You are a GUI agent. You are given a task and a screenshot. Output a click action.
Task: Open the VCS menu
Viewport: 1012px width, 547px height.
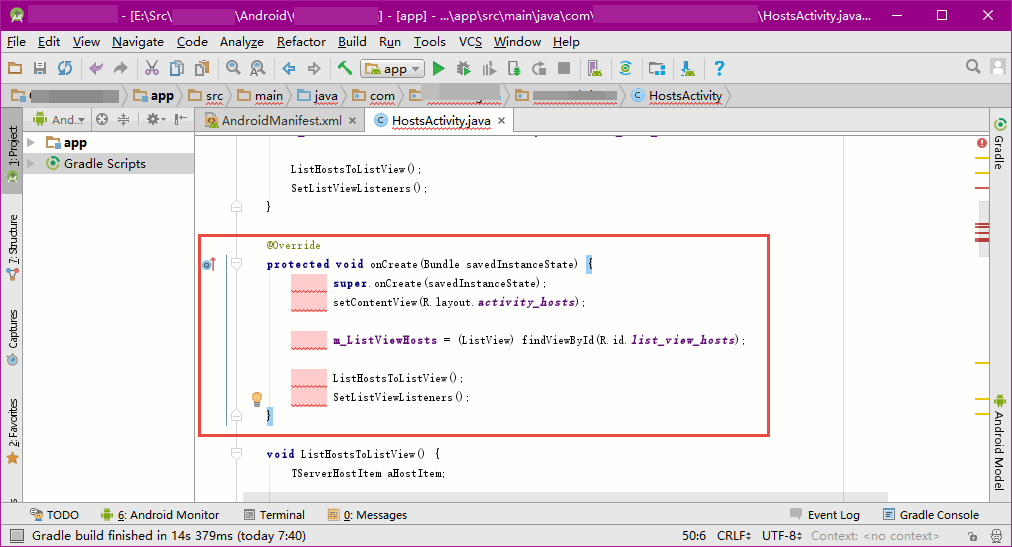click(x=470, y=42)
